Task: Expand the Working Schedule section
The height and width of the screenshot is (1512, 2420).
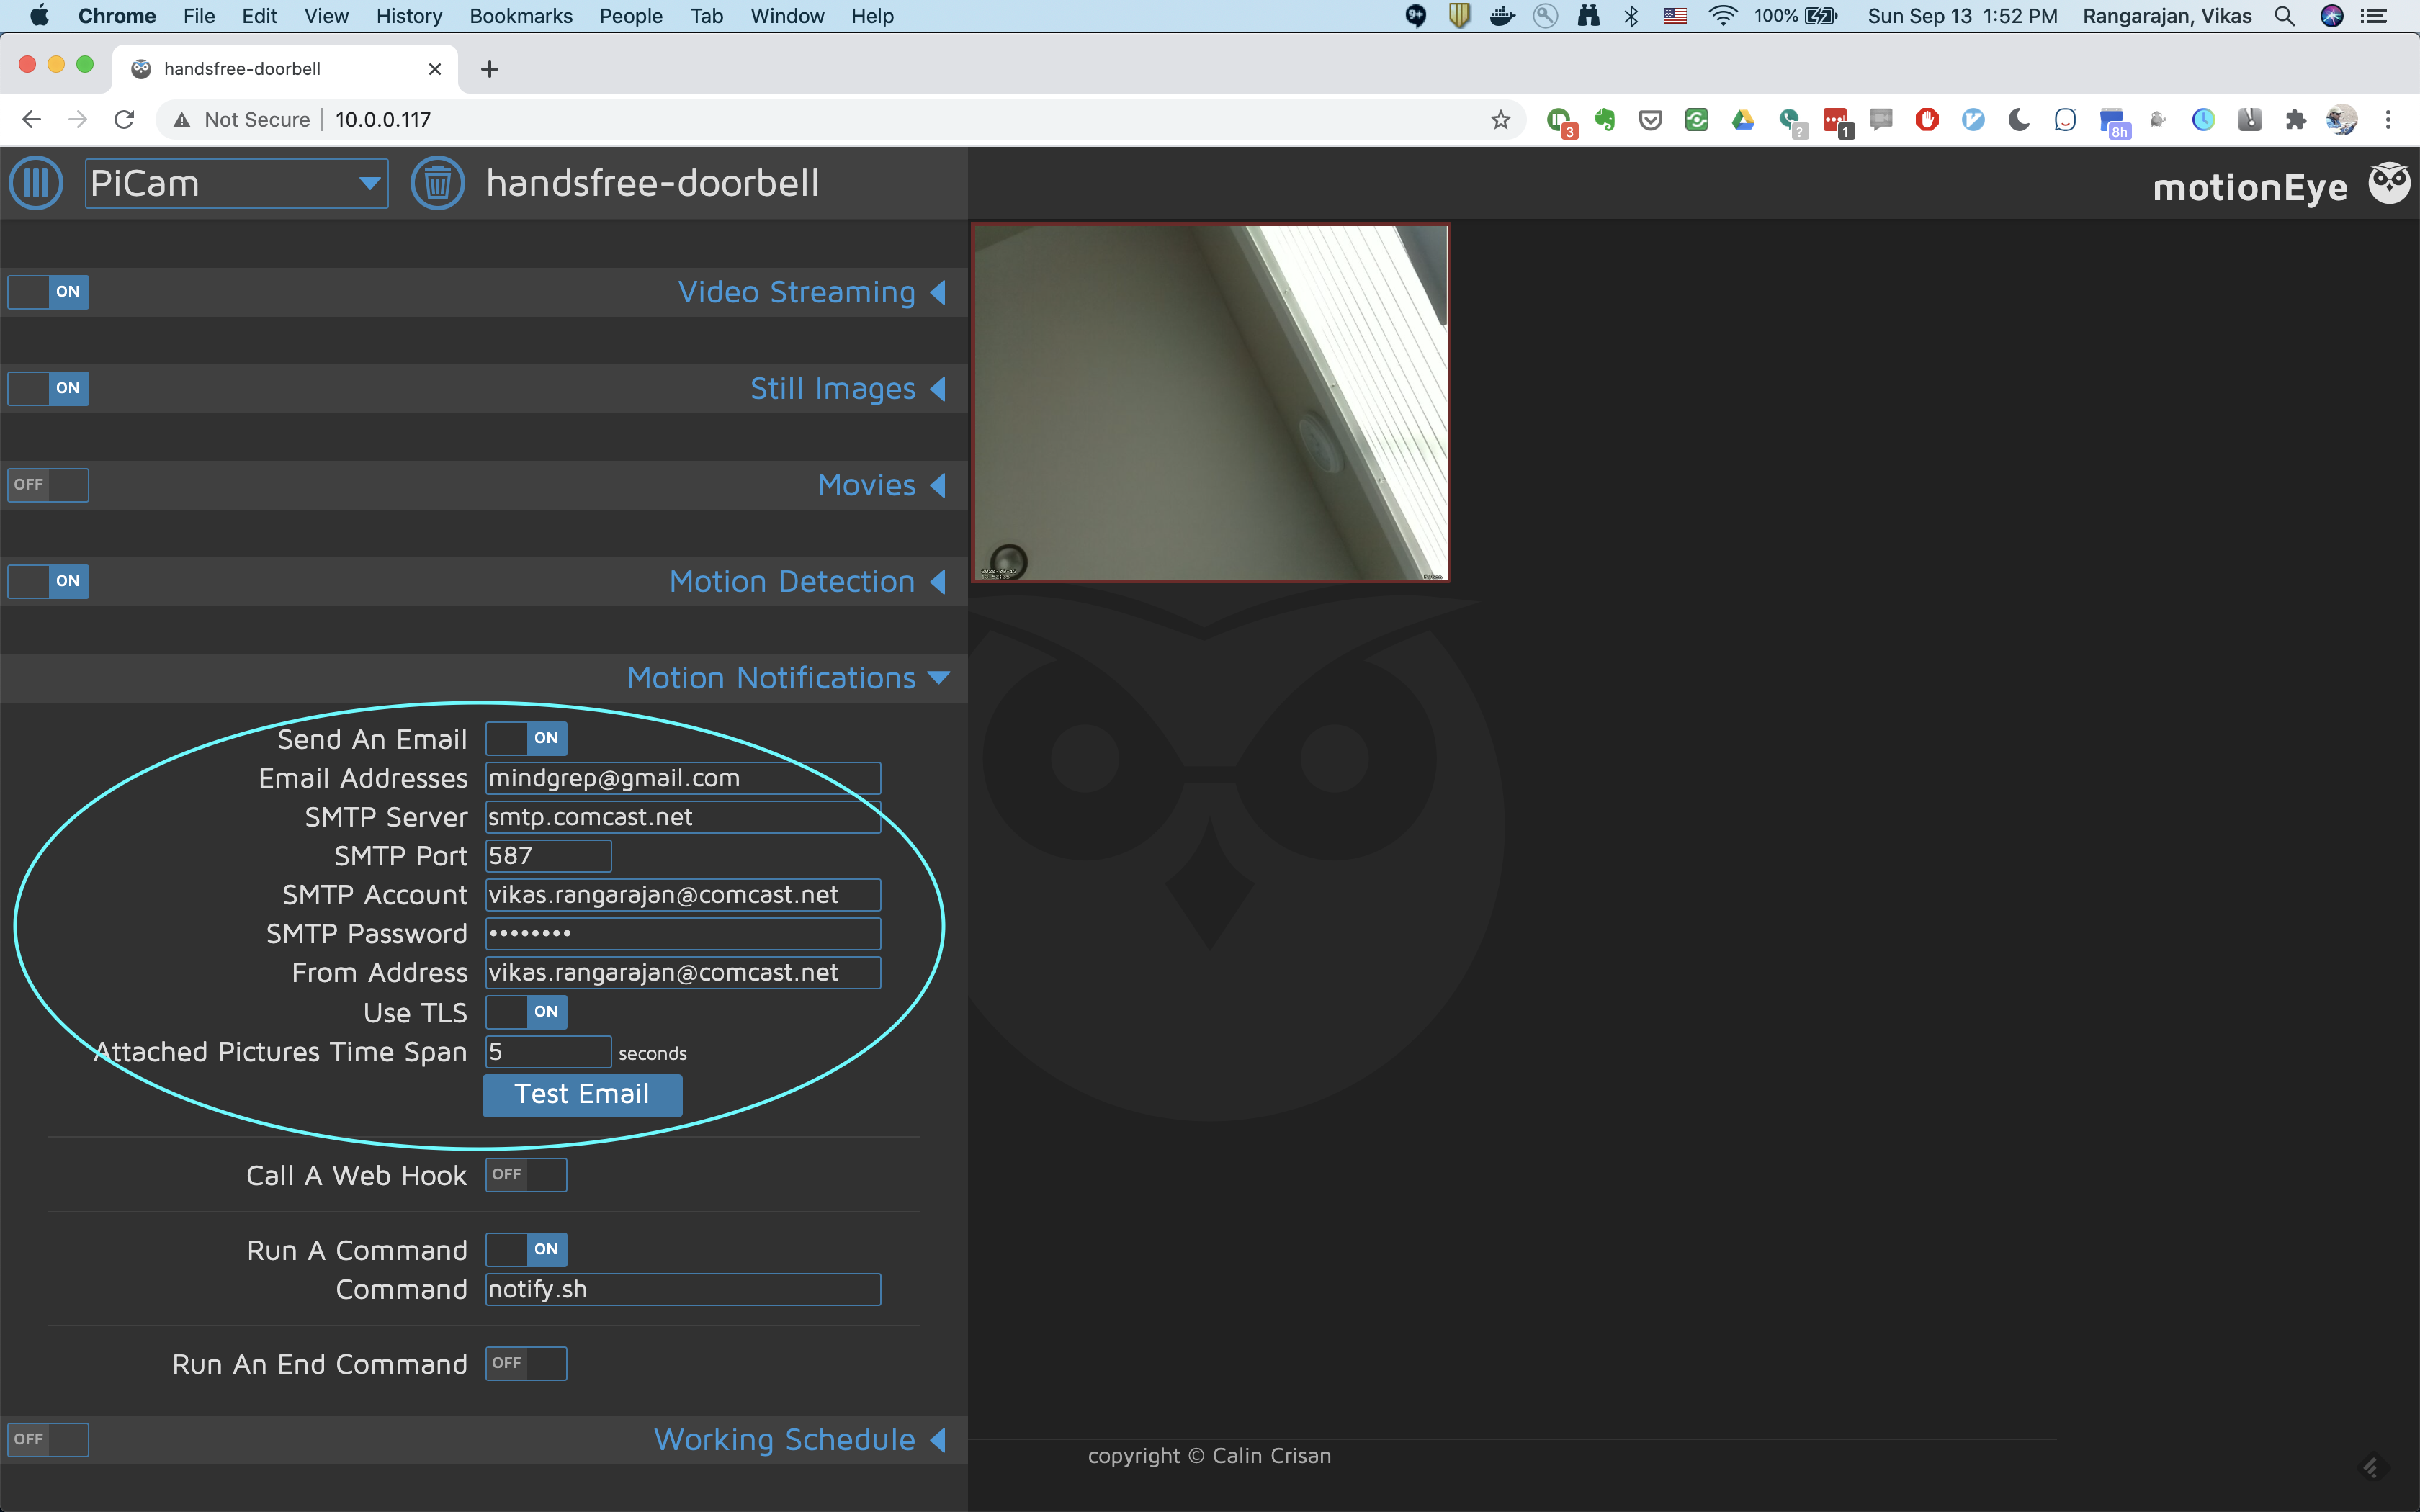Action: tap(941, 1436)
